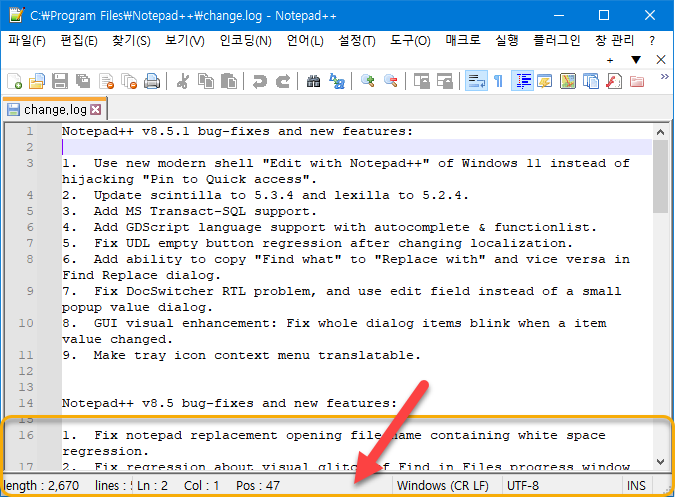Close current document with menu-bar X
Viewport: 675px width, 497px height.
(661, 60)
